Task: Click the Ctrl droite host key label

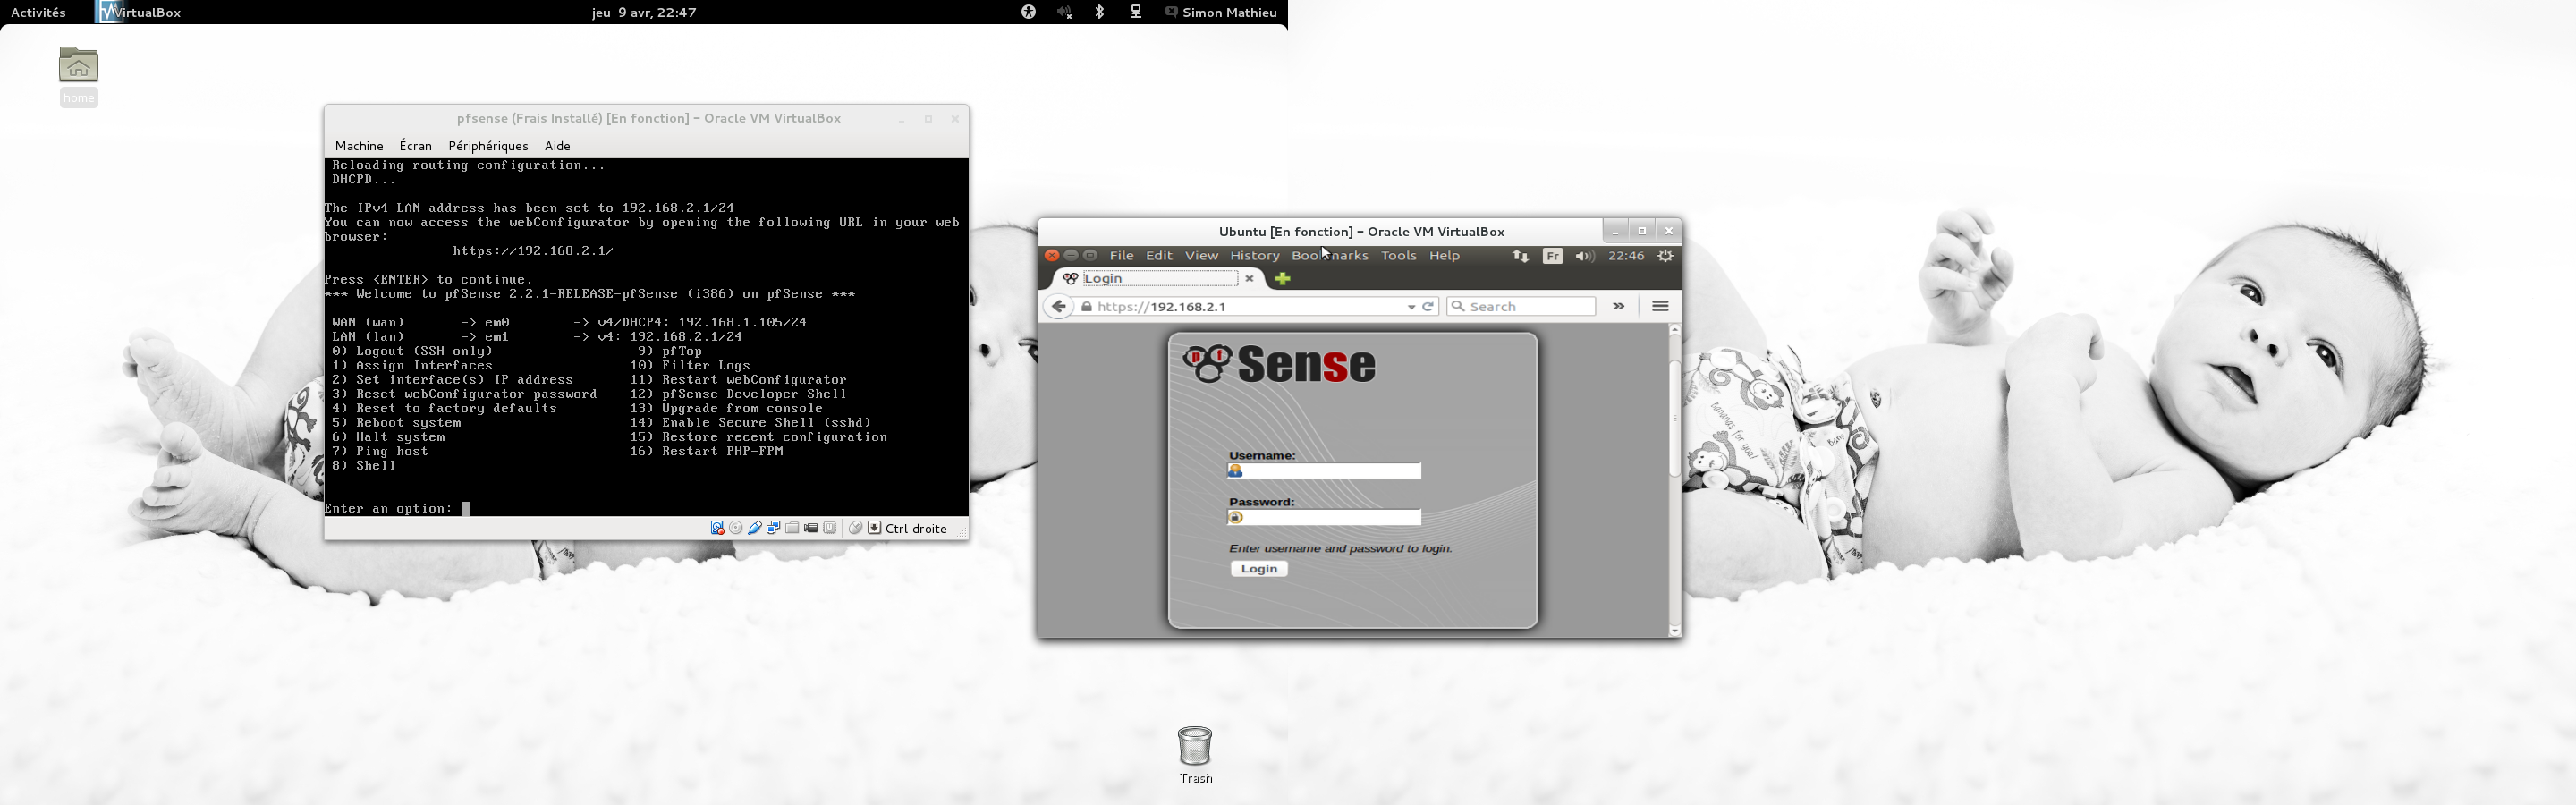Action: pos(916,529)
